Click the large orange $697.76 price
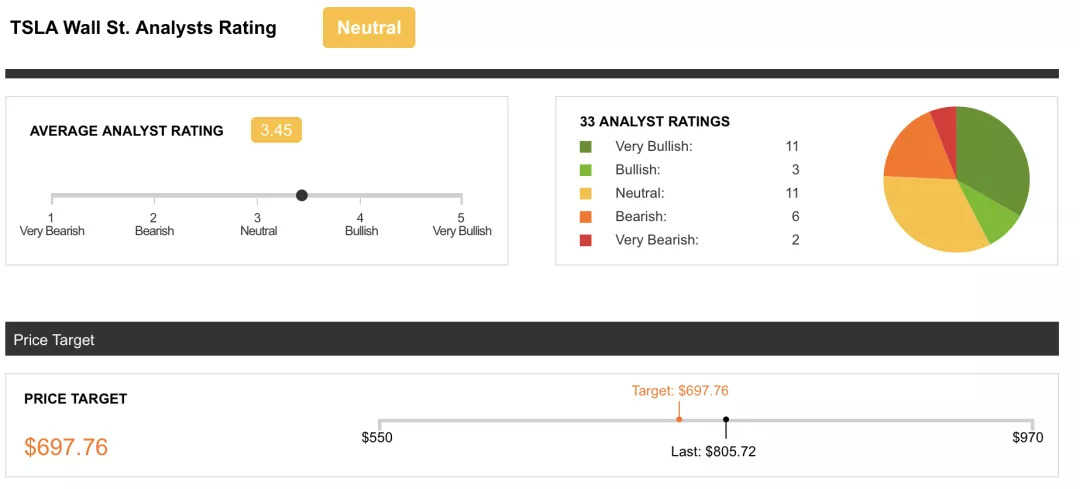 [66, 447]
